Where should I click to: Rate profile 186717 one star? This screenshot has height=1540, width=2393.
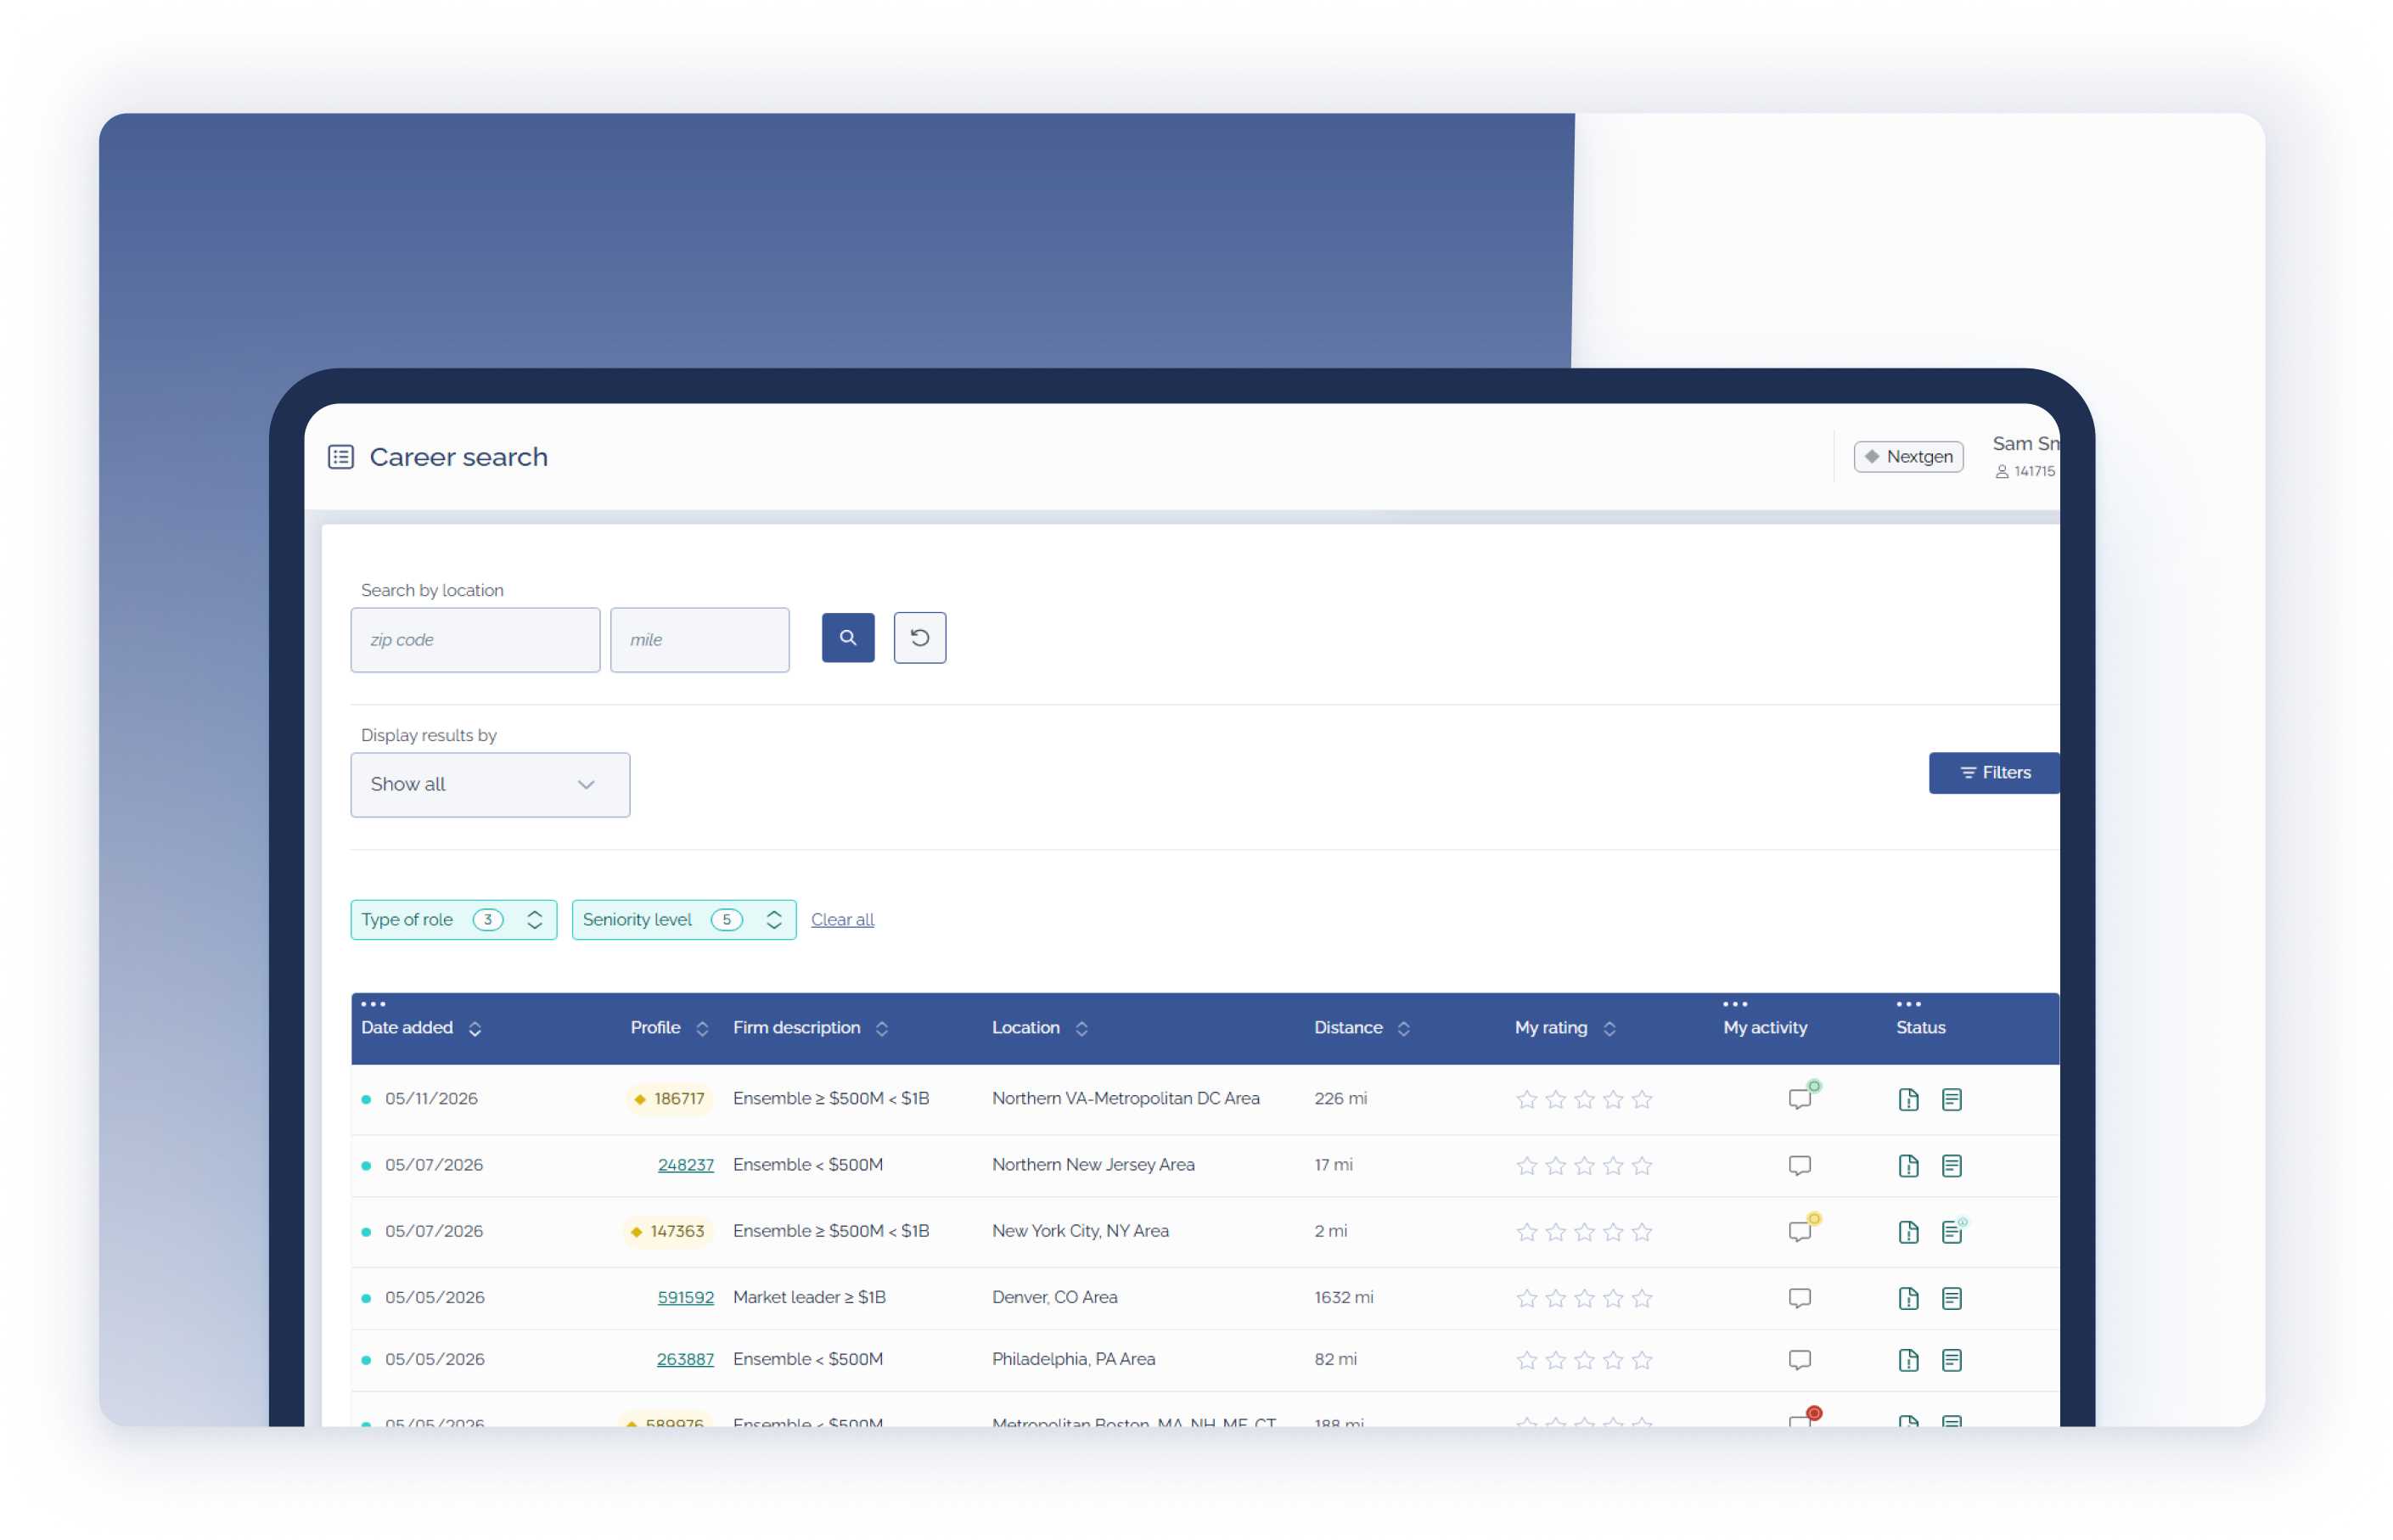1527,1100
